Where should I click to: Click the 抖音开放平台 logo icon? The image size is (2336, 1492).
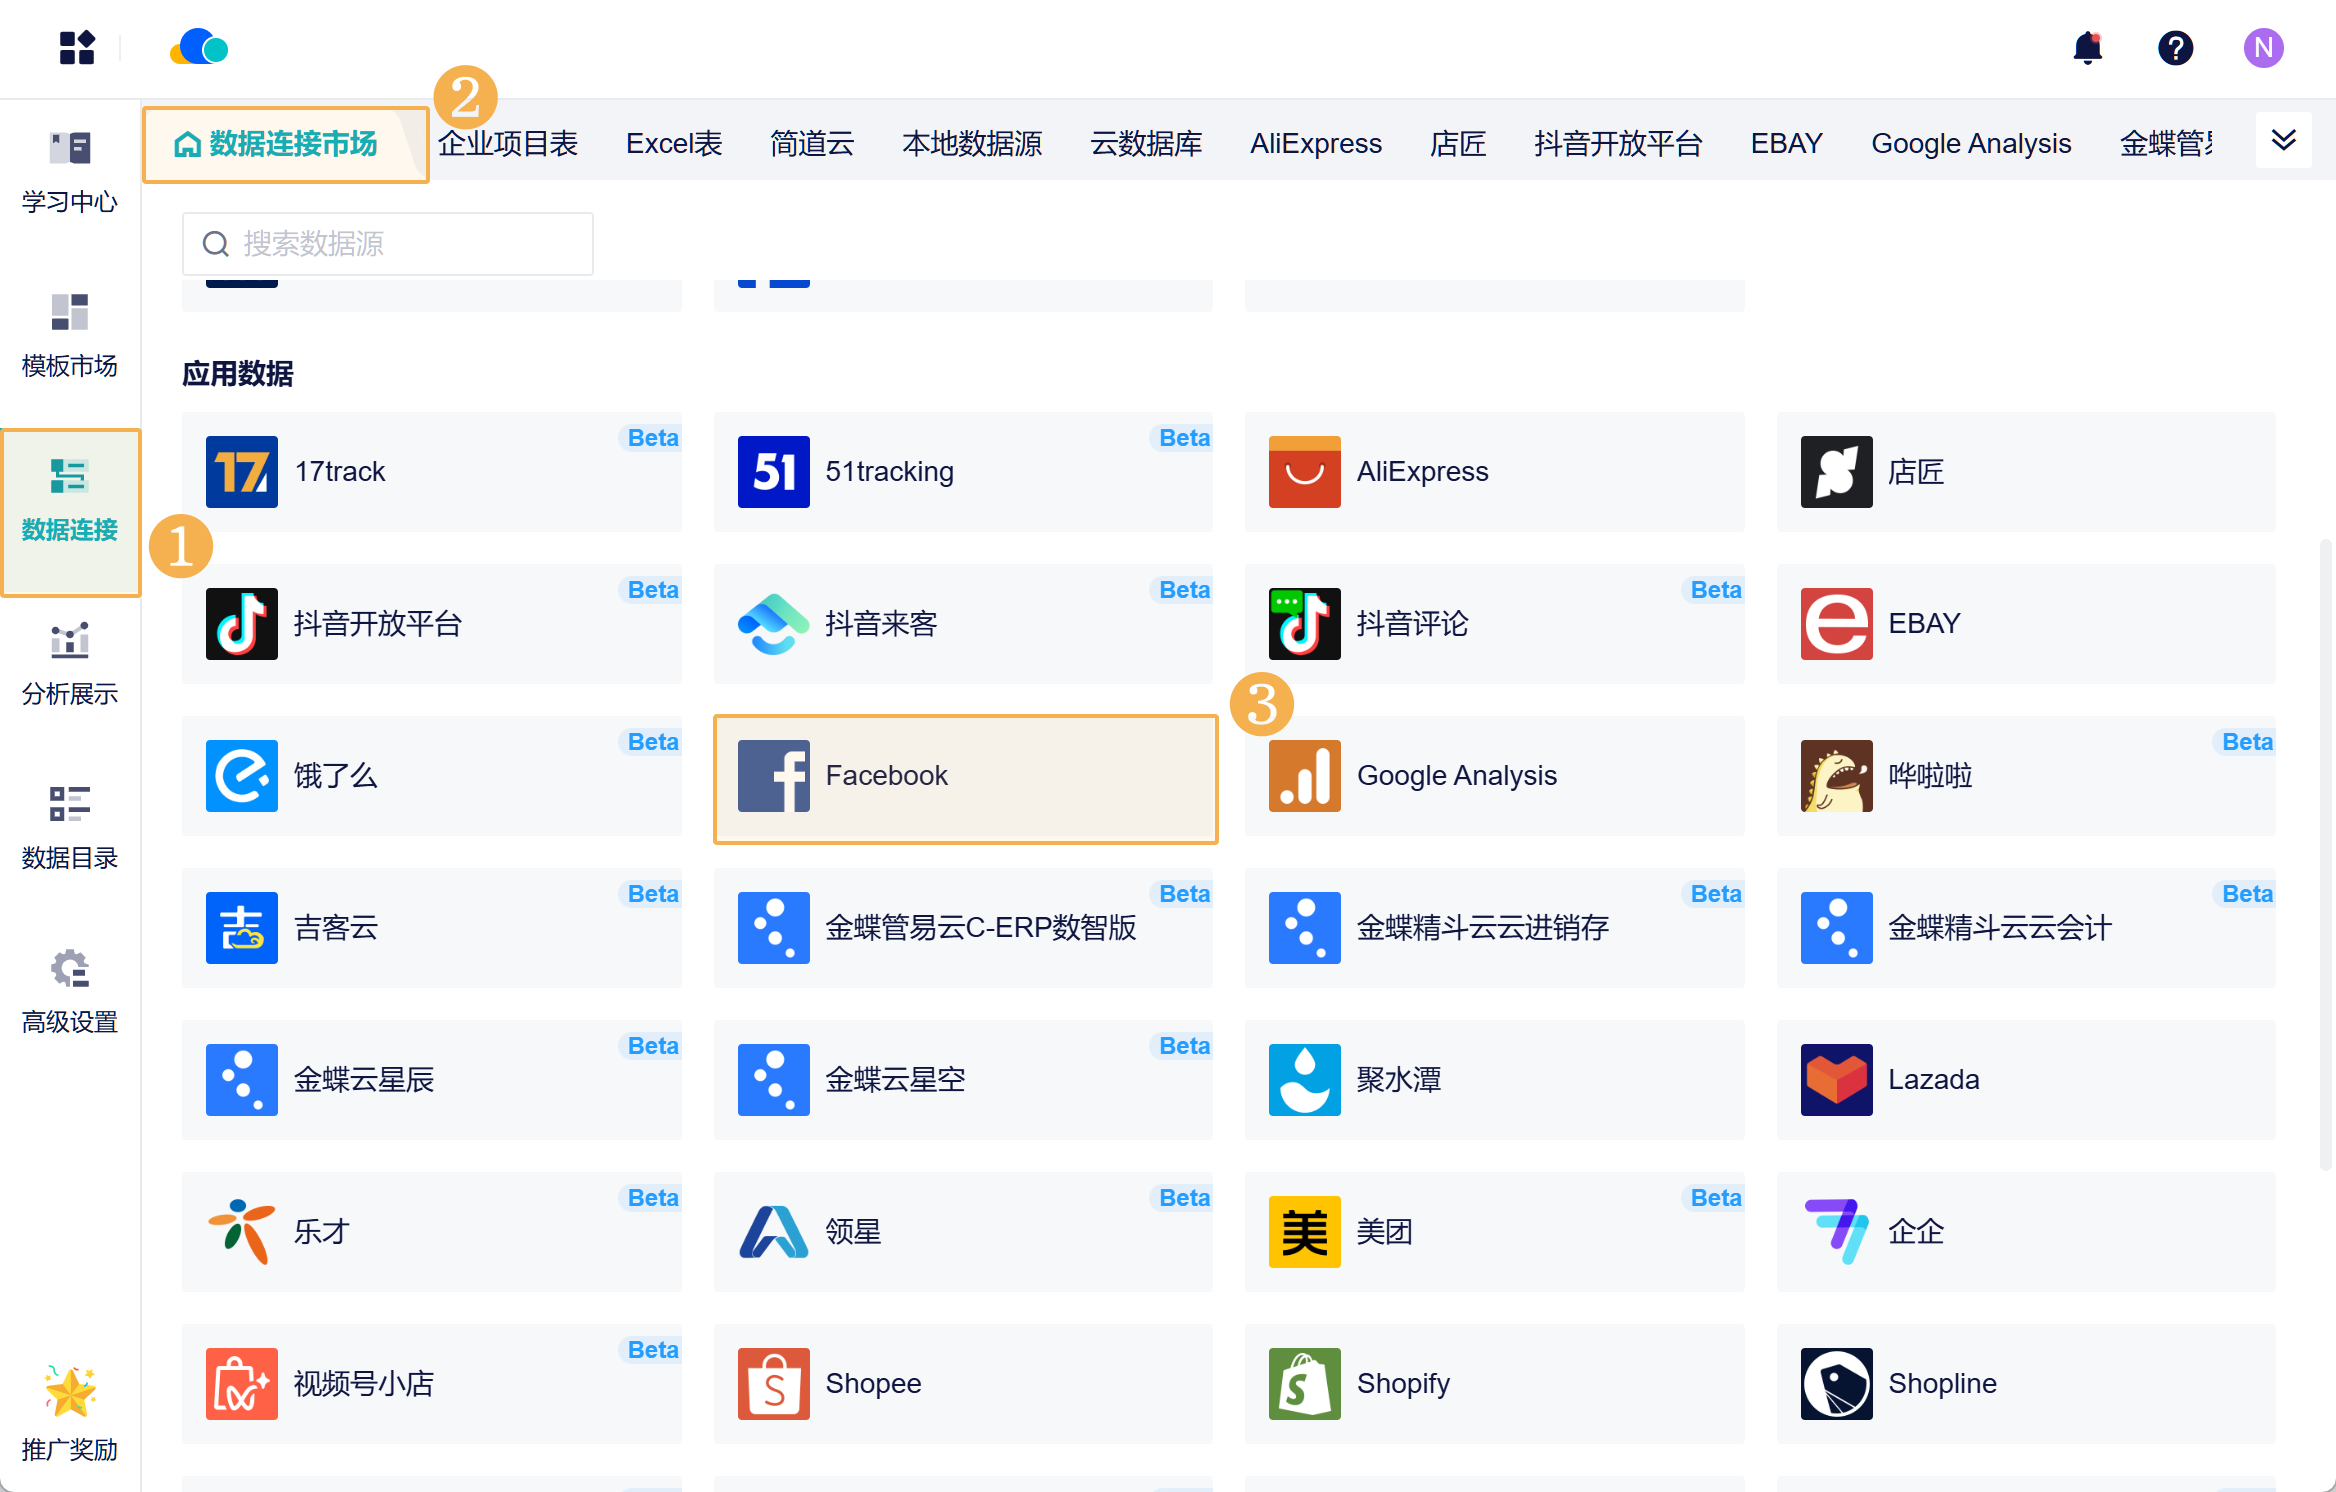[x=242, y=624]
